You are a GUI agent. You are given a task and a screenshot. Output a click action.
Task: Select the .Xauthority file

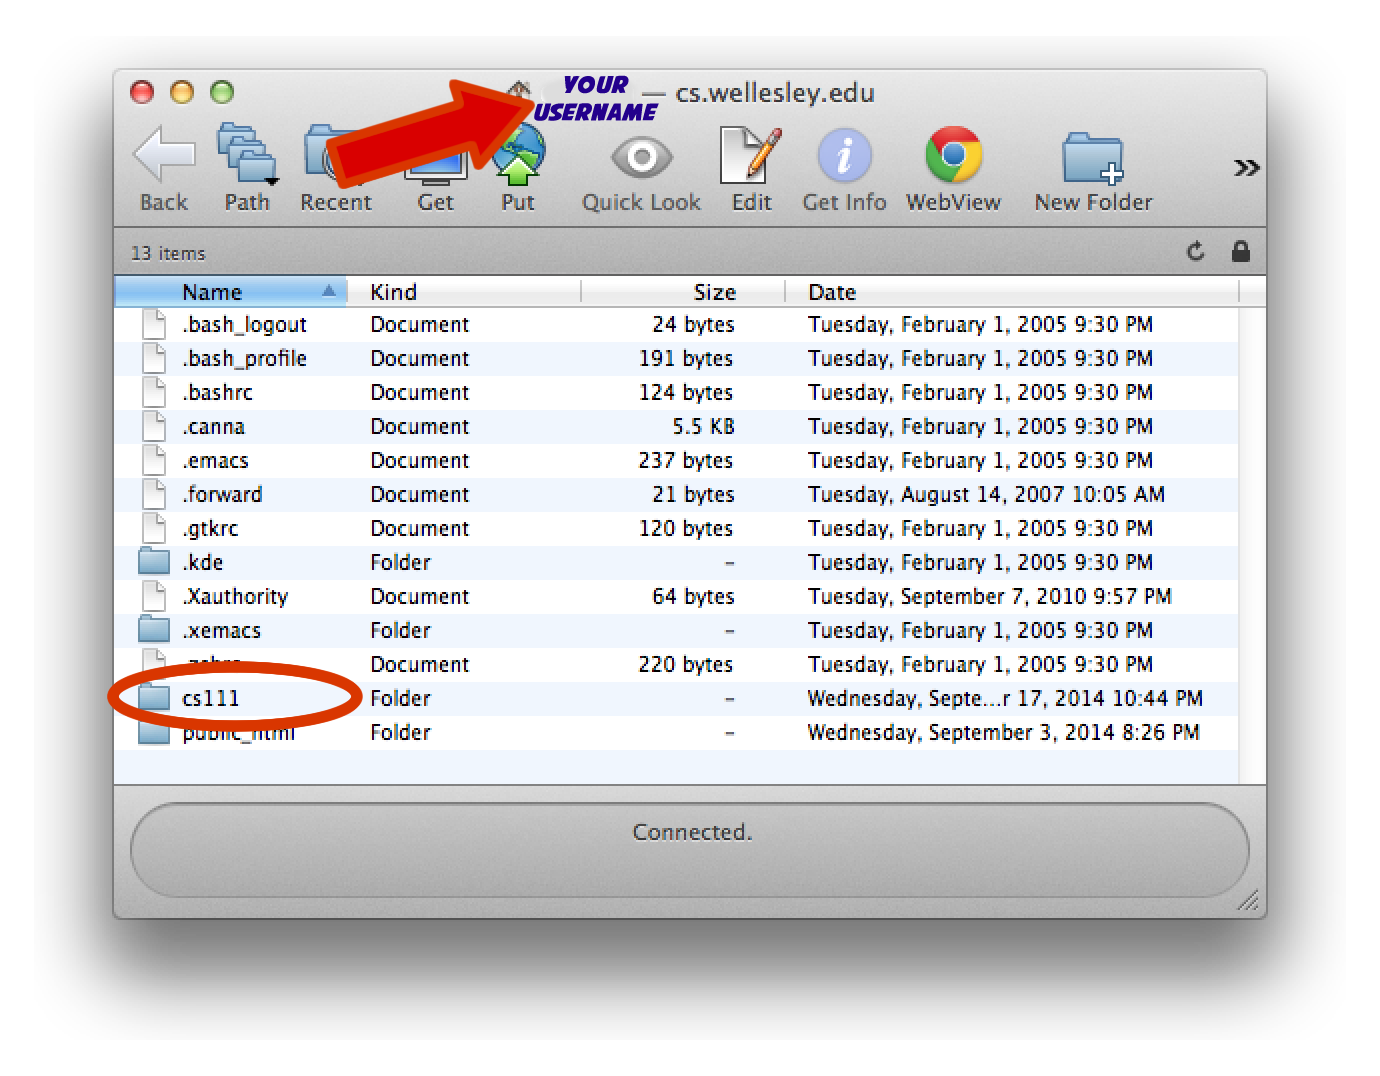(236, 597)
